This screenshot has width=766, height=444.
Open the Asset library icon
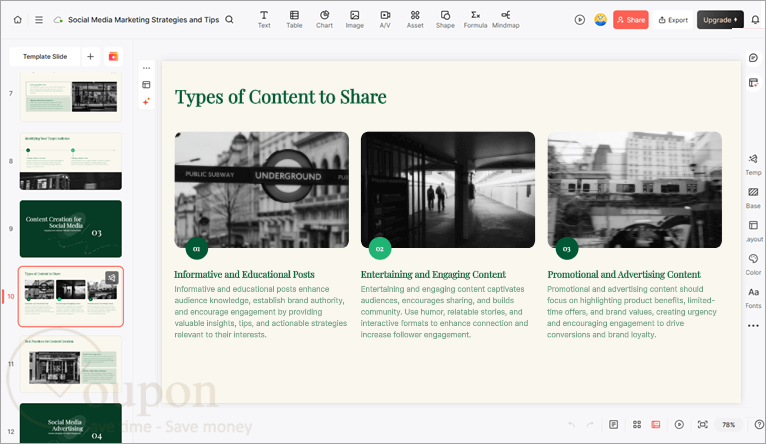[415, 20]
